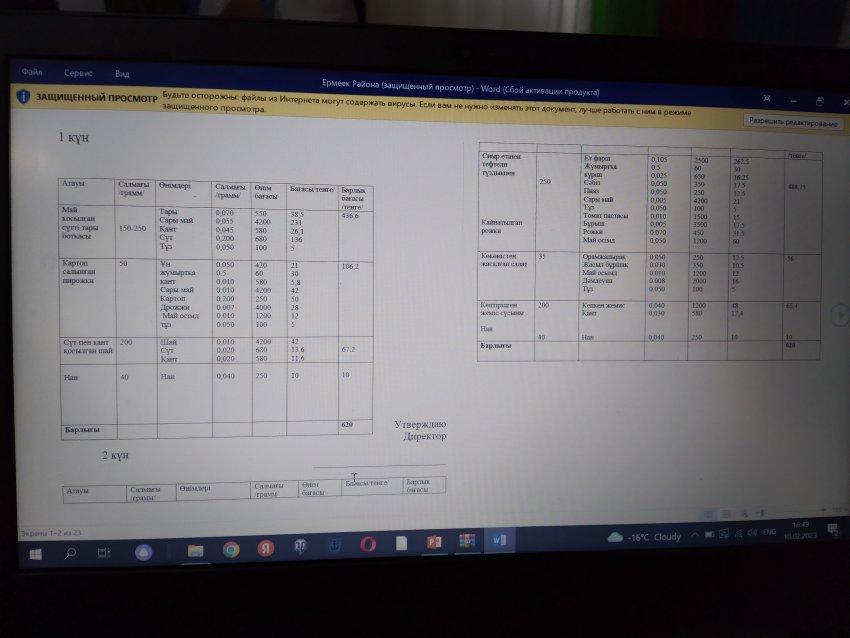The image size is (850, 638).
Task: Open the Файл menu
Action: click(x=32, y=72)
